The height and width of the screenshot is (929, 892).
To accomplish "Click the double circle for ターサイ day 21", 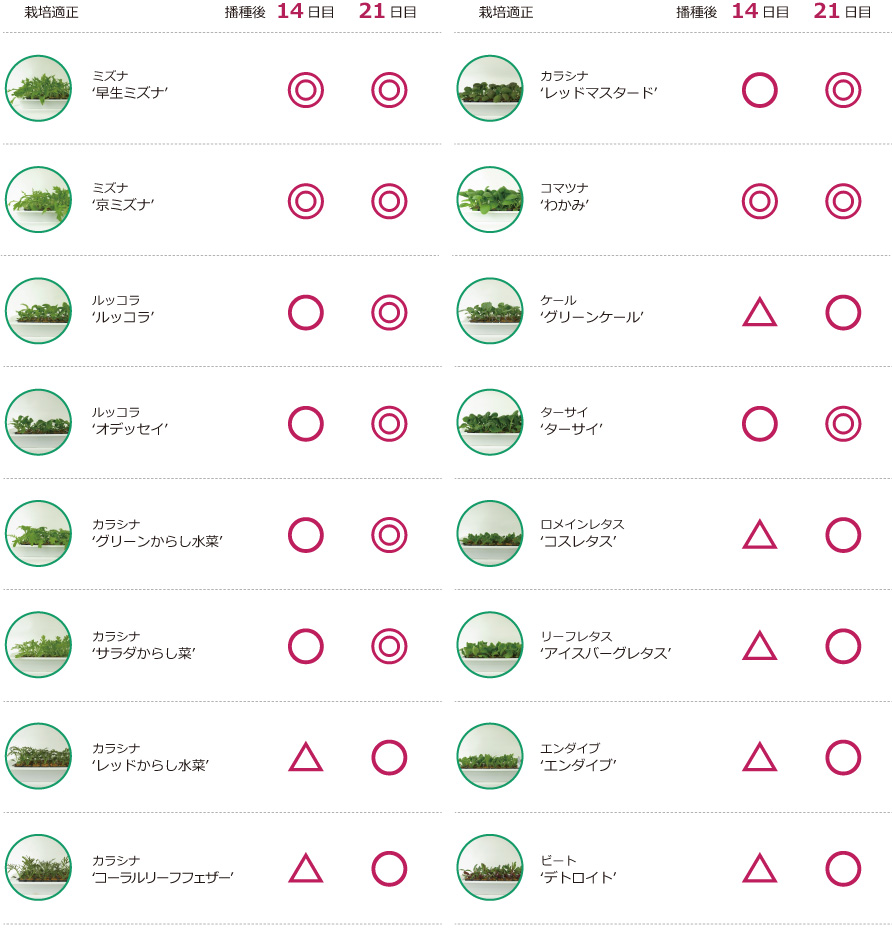I will [843, 424].
